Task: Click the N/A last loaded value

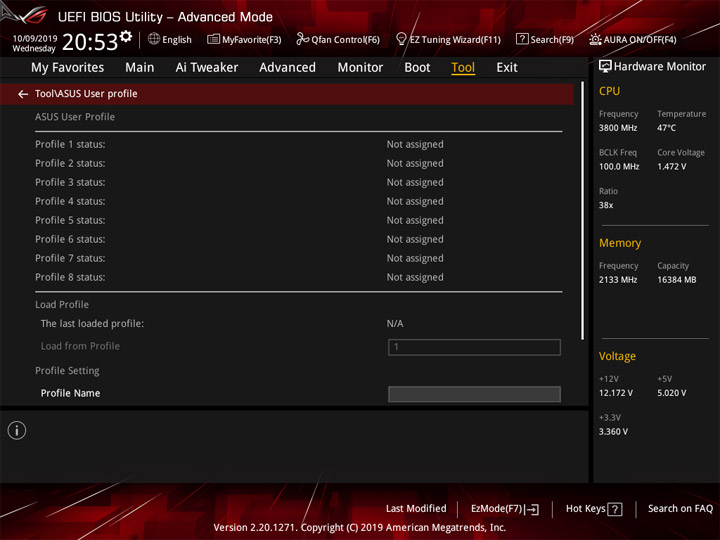Action: coord(395,324)
